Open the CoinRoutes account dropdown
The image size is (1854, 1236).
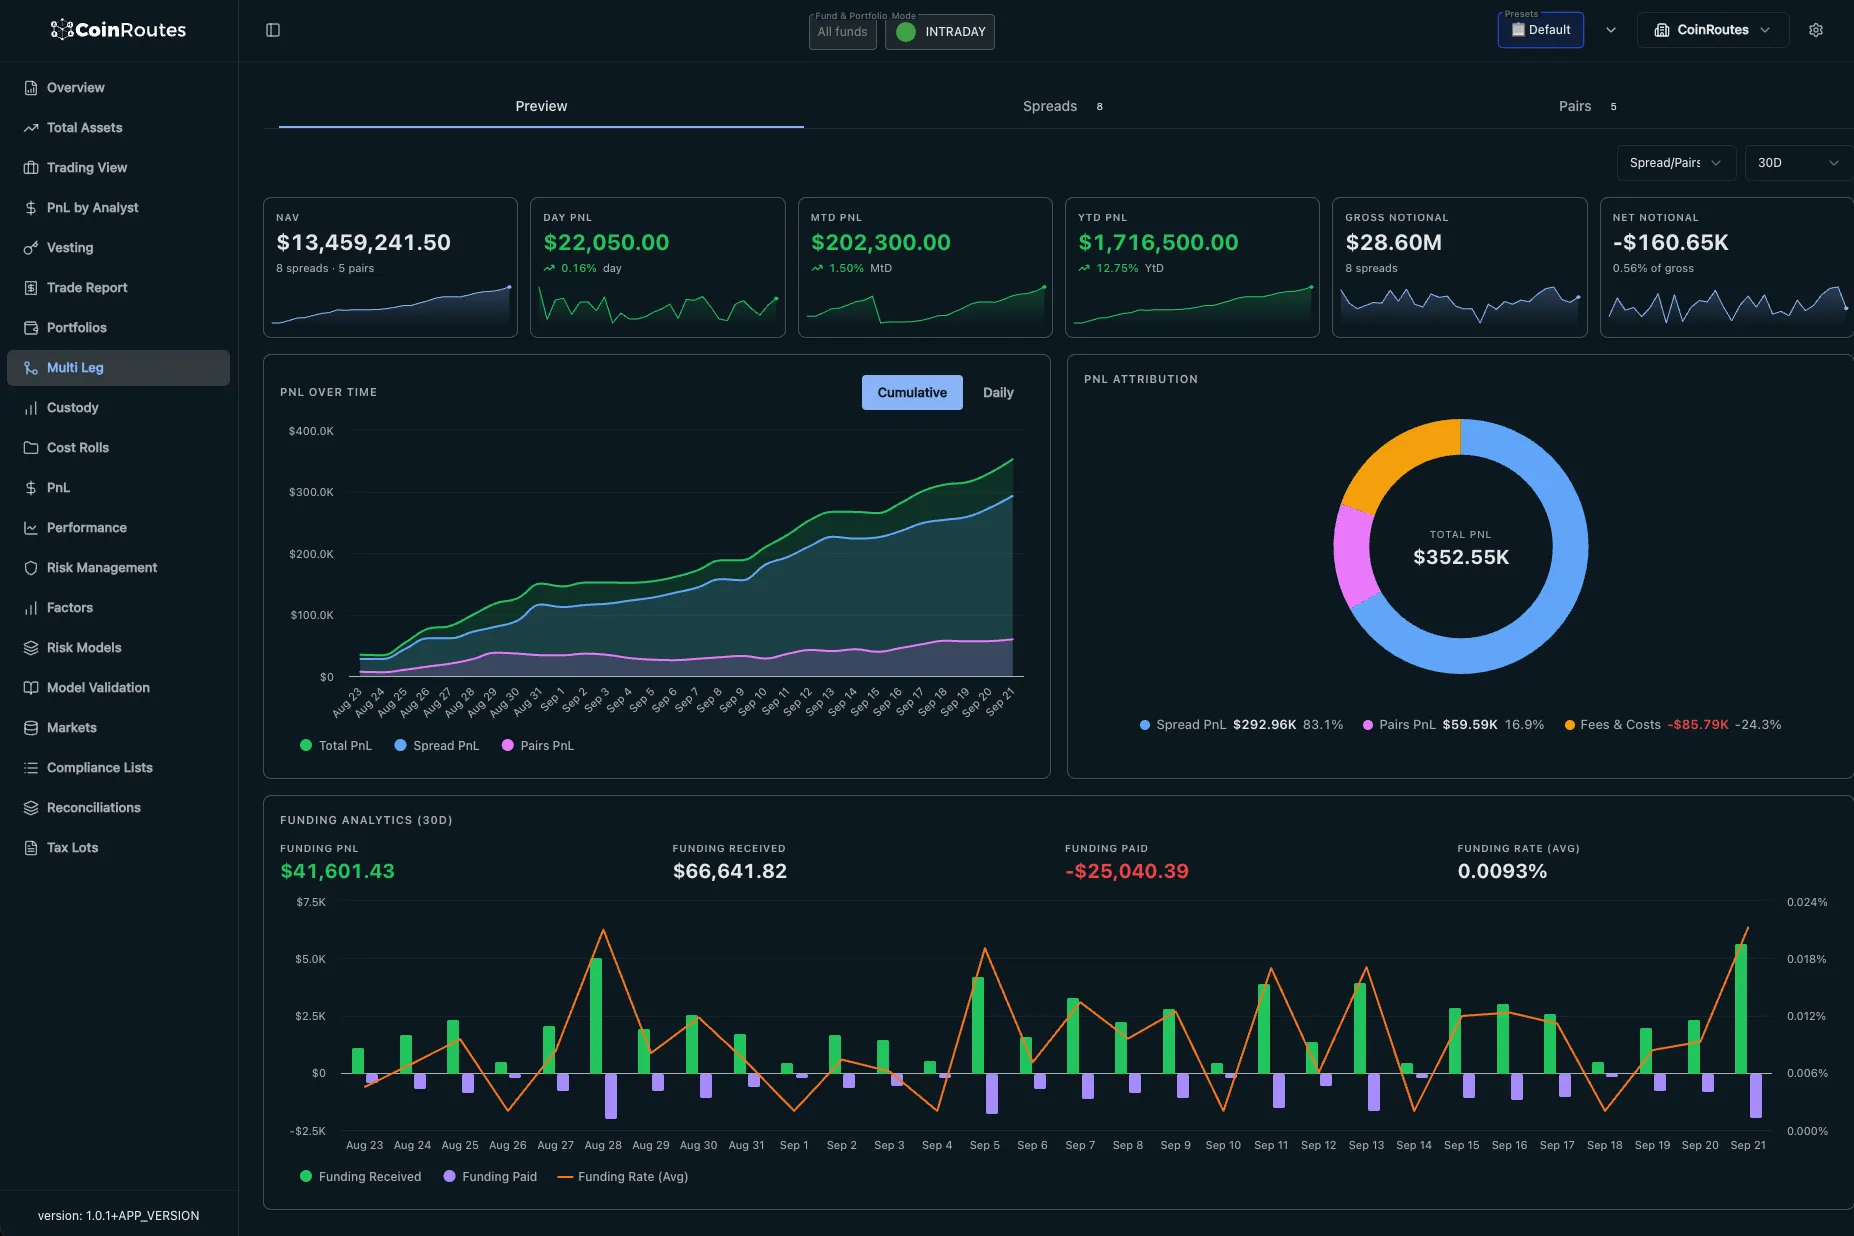[1712, 30]
